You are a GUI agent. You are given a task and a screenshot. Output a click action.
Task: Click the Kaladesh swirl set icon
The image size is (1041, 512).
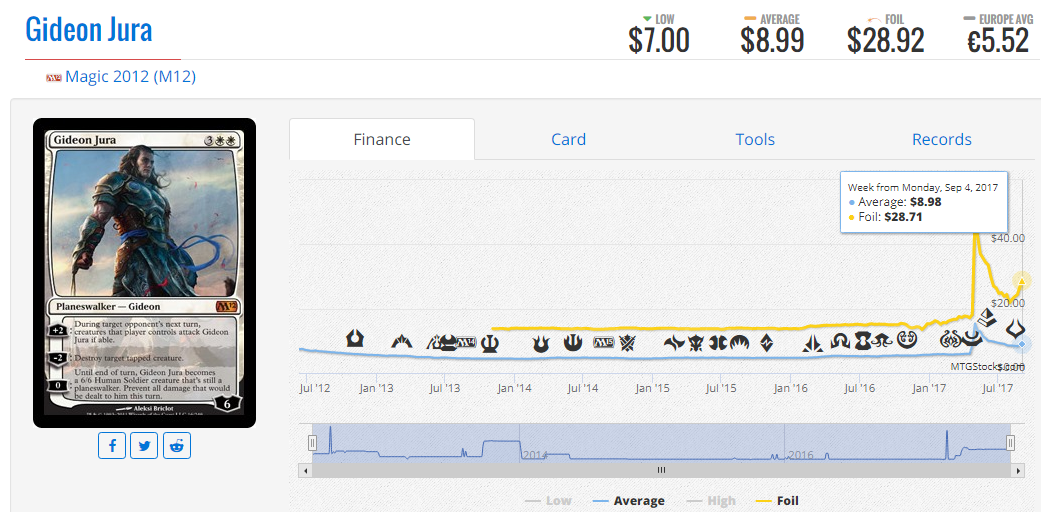pyautogui.click(x=906, y=341)
